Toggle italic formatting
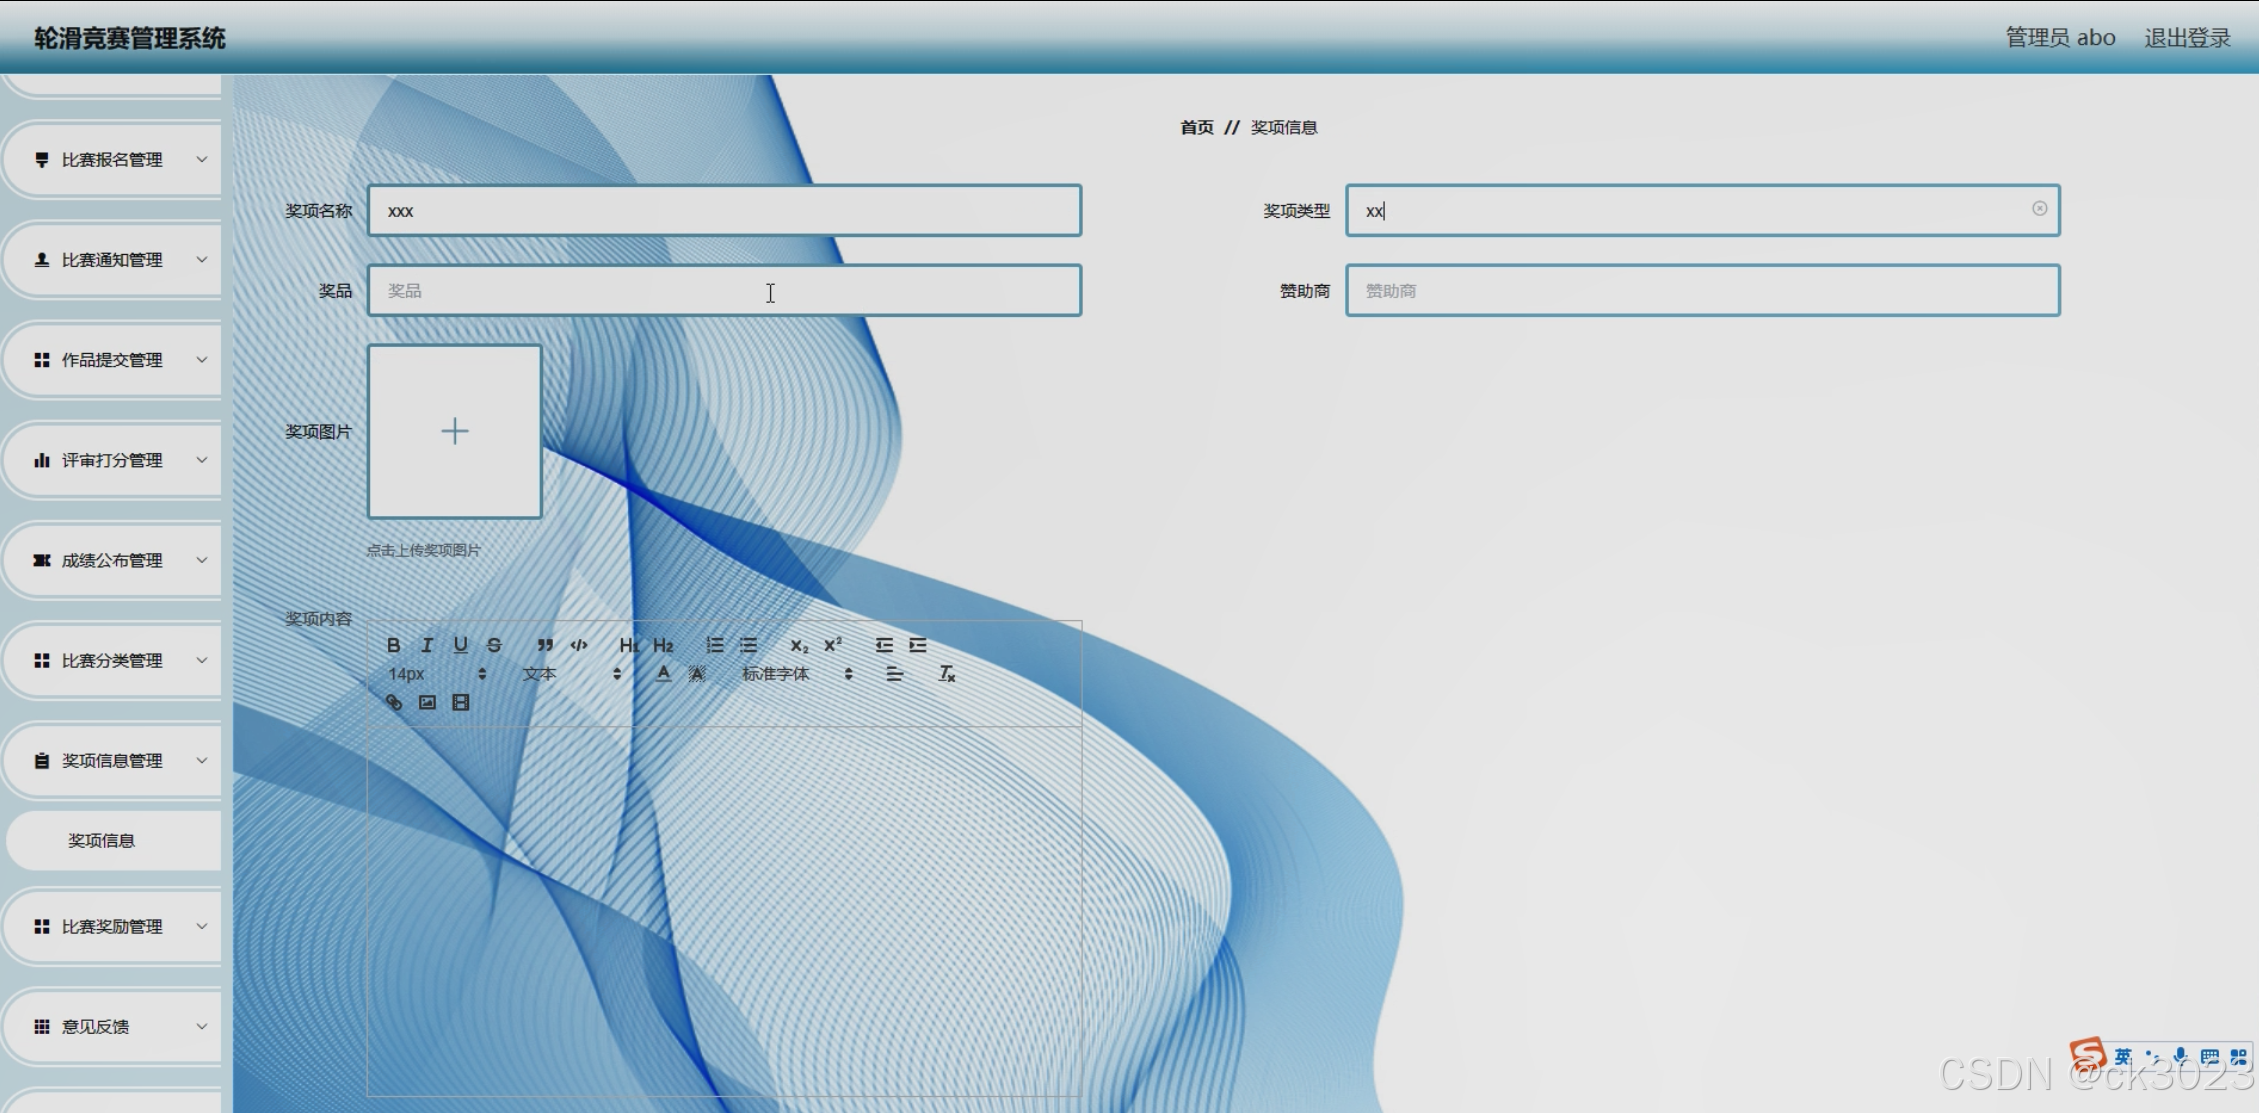The width and height of the screenshot is (2259, 1113). (x=427, y=645)
